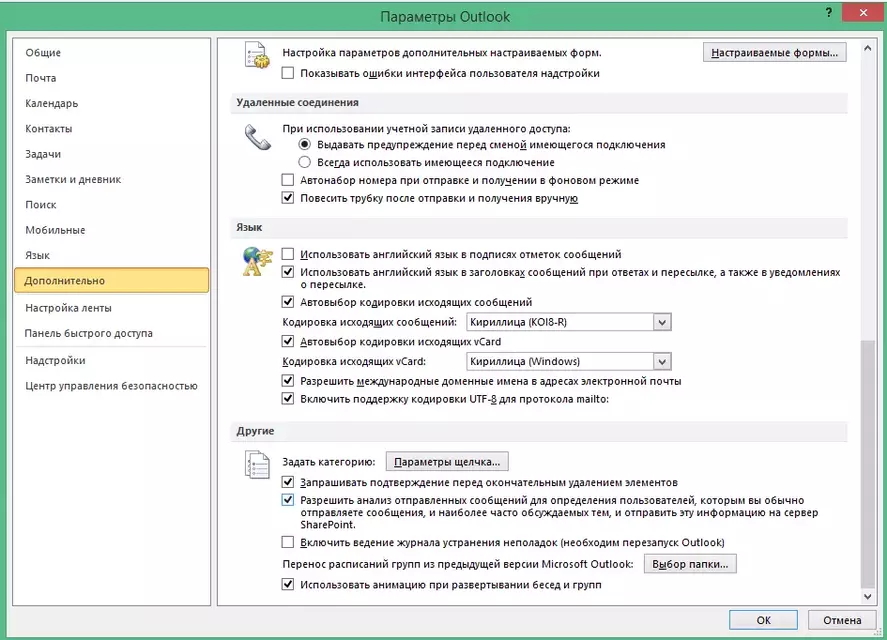887x640 pixels.
Task: Open Заметки и дневник category
Action: coord(111,179)
